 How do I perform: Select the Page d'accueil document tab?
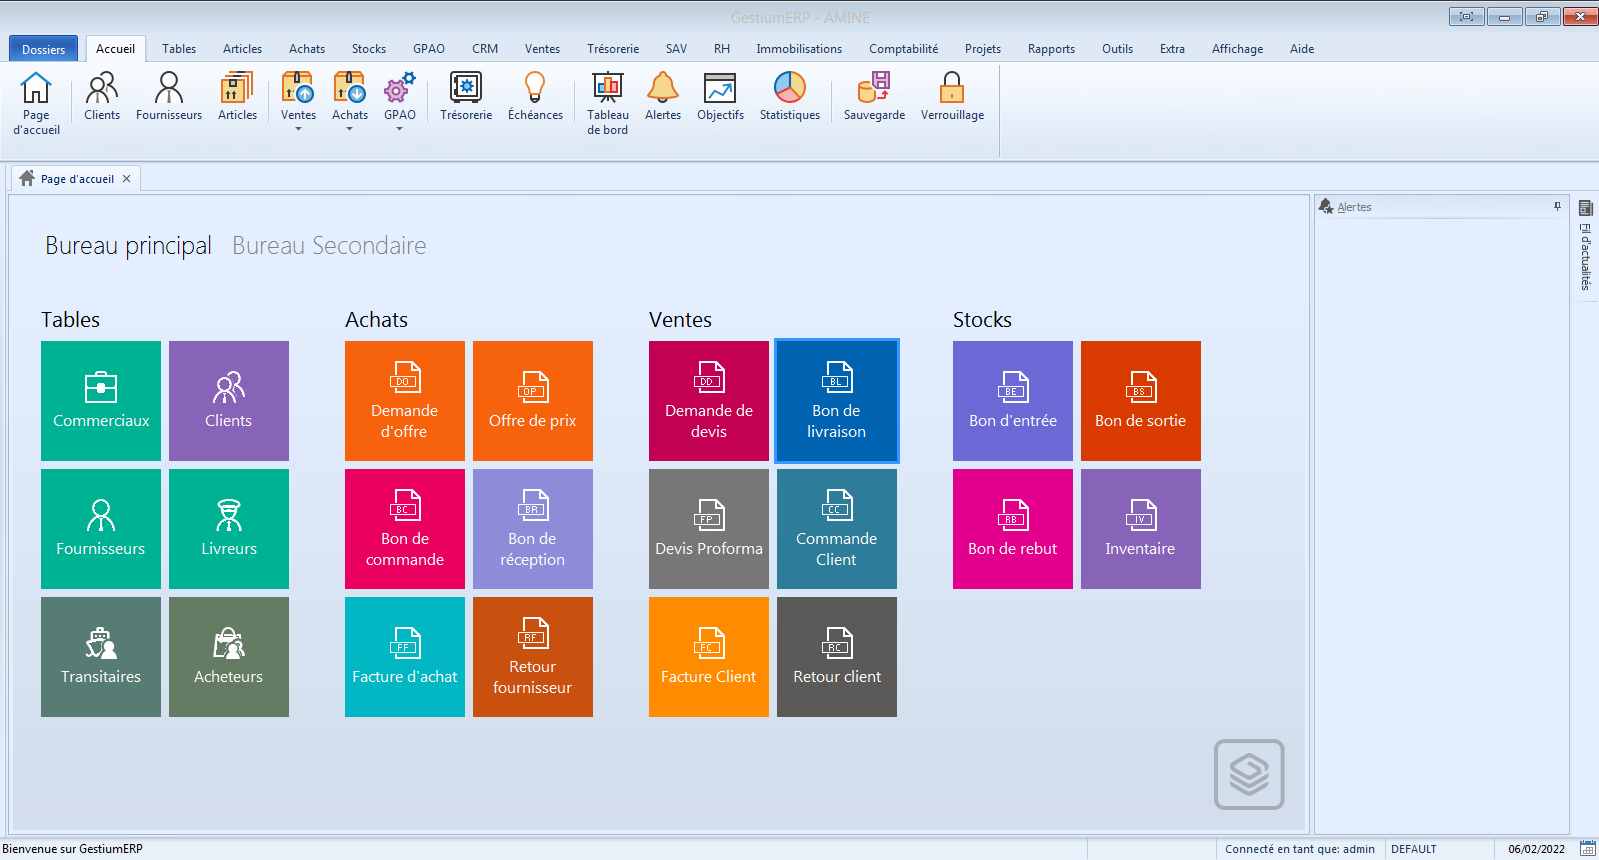point(76,179)
